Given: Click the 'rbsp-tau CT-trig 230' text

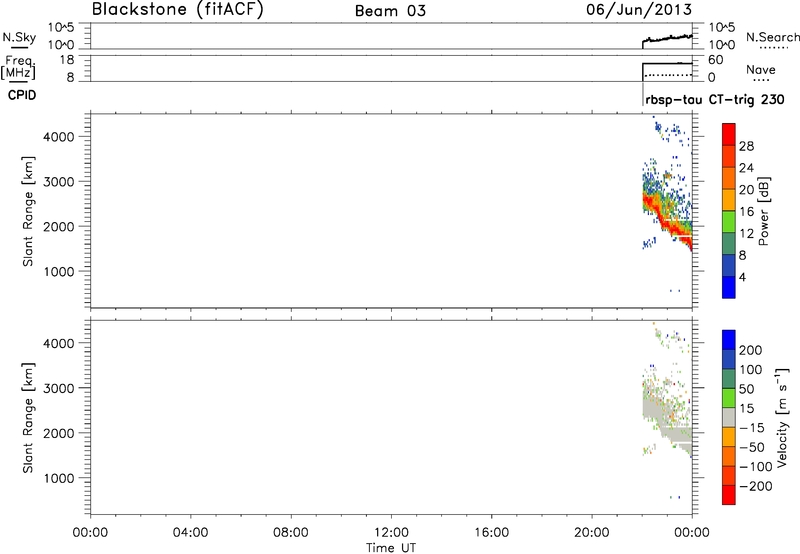Looking at the screenshot, I should click(715, 99).
